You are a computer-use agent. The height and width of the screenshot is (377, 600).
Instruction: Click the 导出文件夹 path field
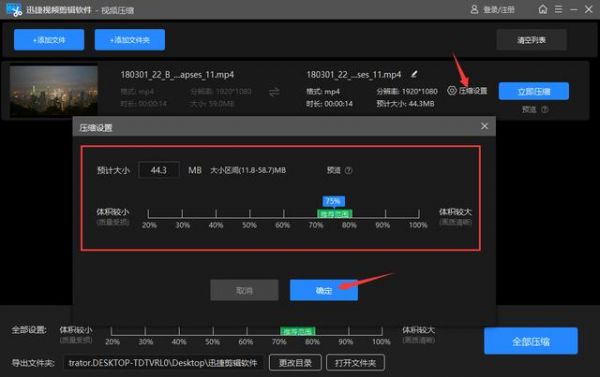[163, 363]
